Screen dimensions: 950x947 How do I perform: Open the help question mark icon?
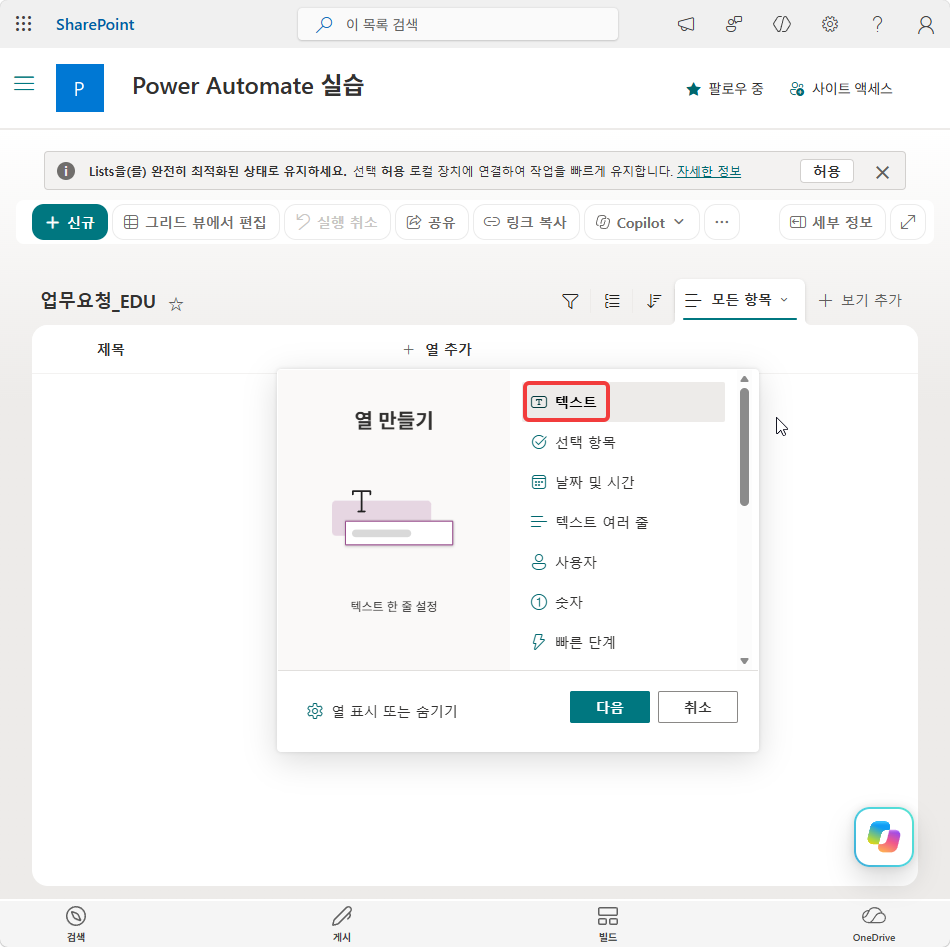click(x=877, y=24)
